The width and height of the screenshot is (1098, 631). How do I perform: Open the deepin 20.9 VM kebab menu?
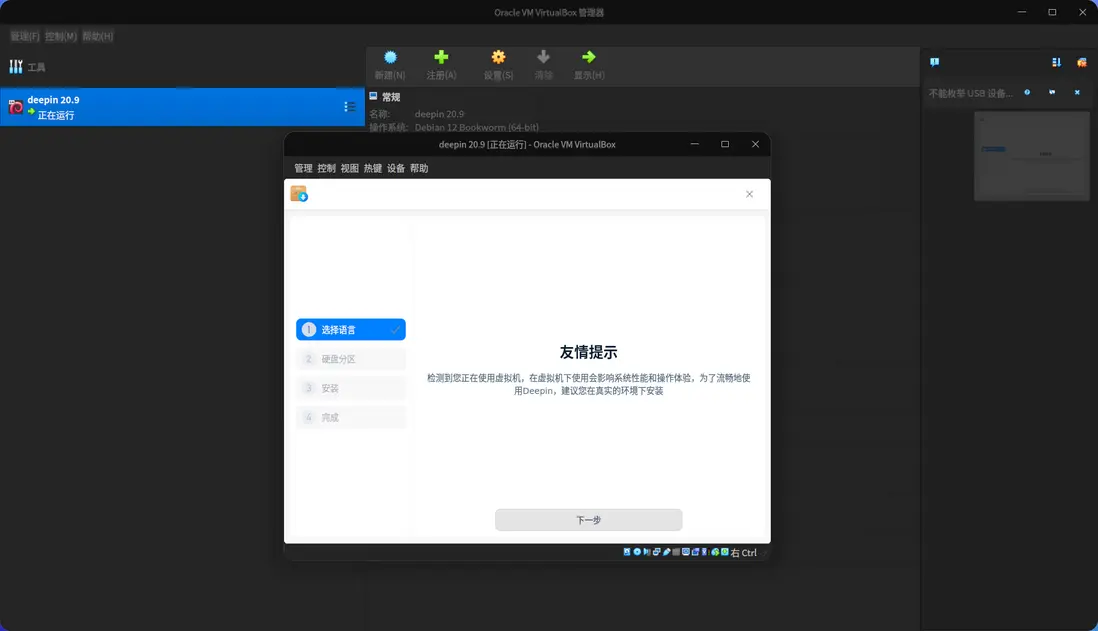(348, 106)
